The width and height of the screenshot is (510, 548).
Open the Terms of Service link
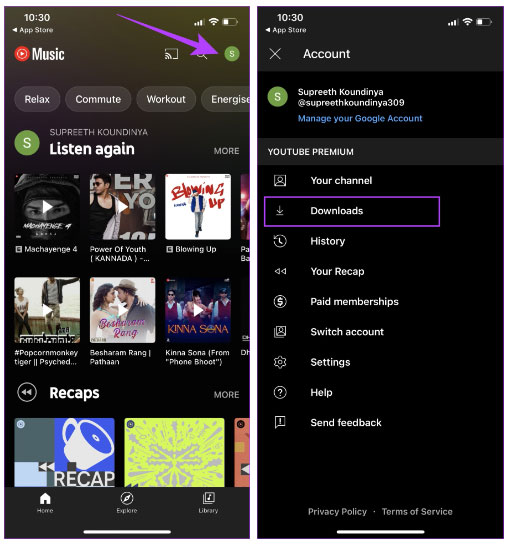[x=417, y=512]
